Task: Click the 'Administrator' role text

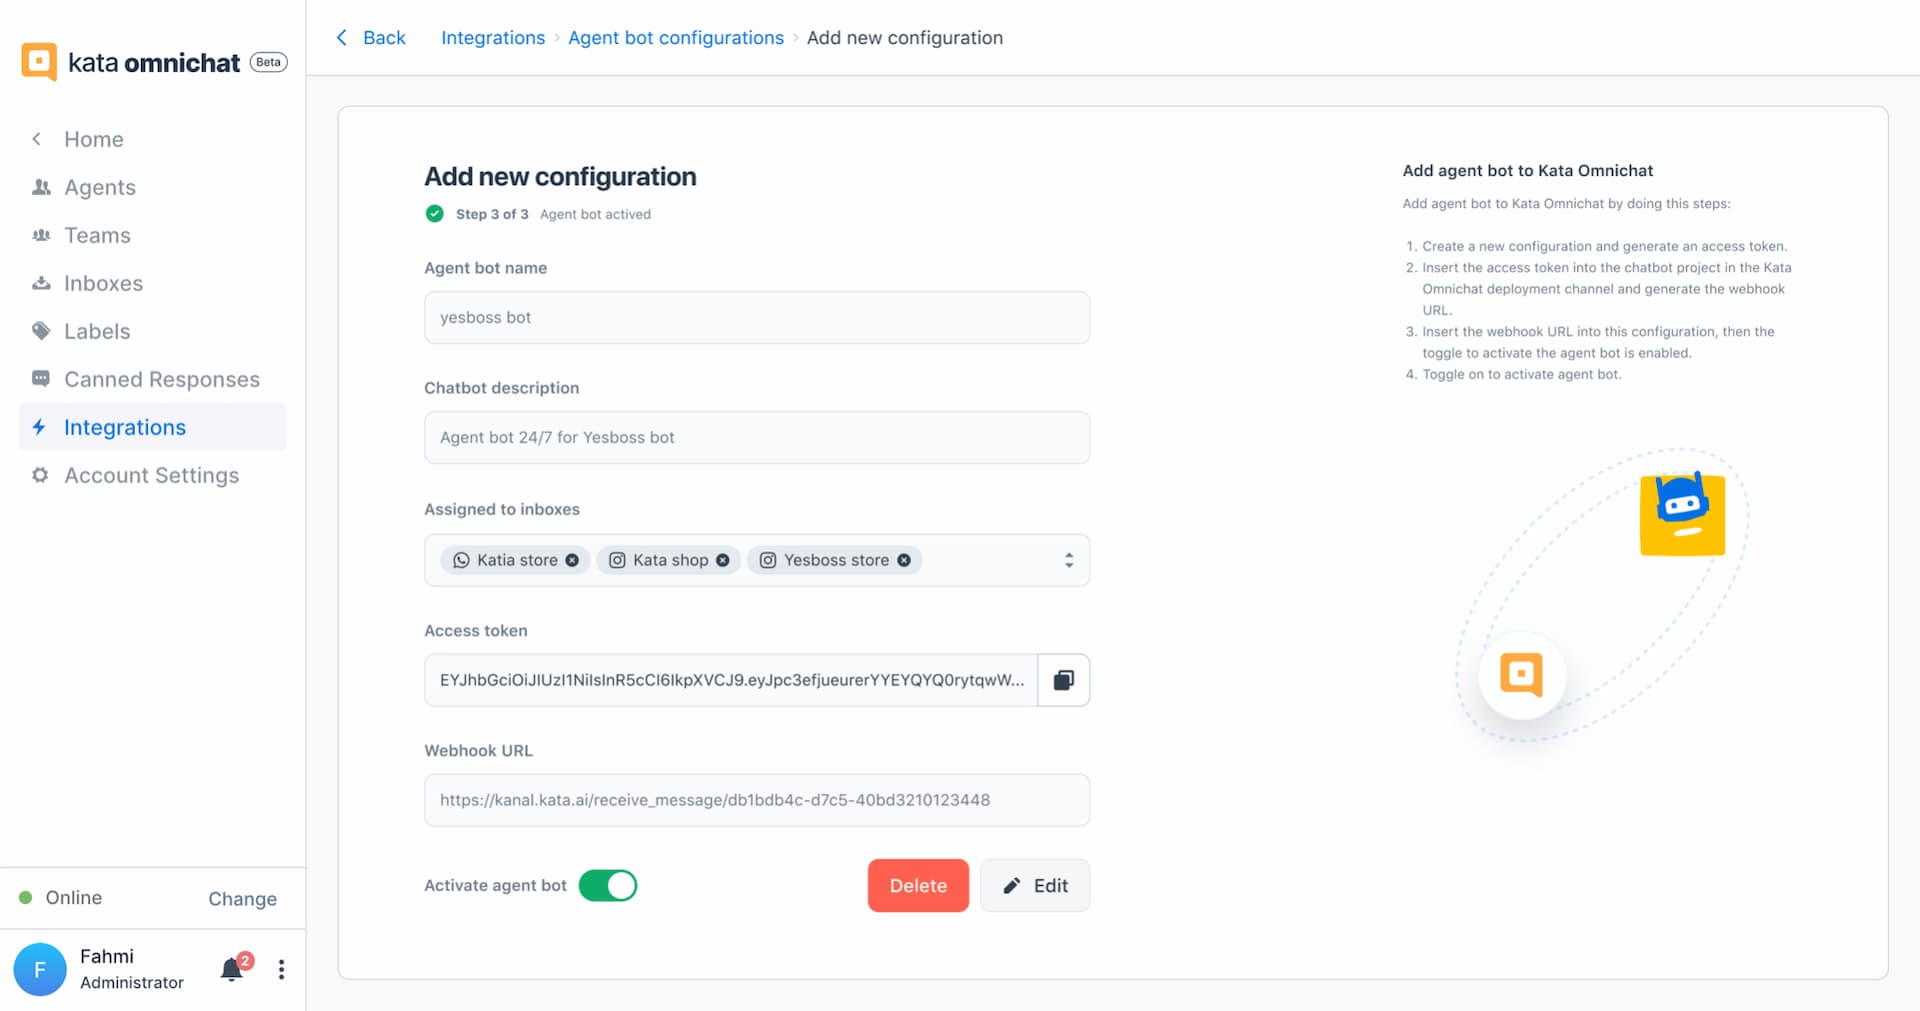Action: coord(132,983)
